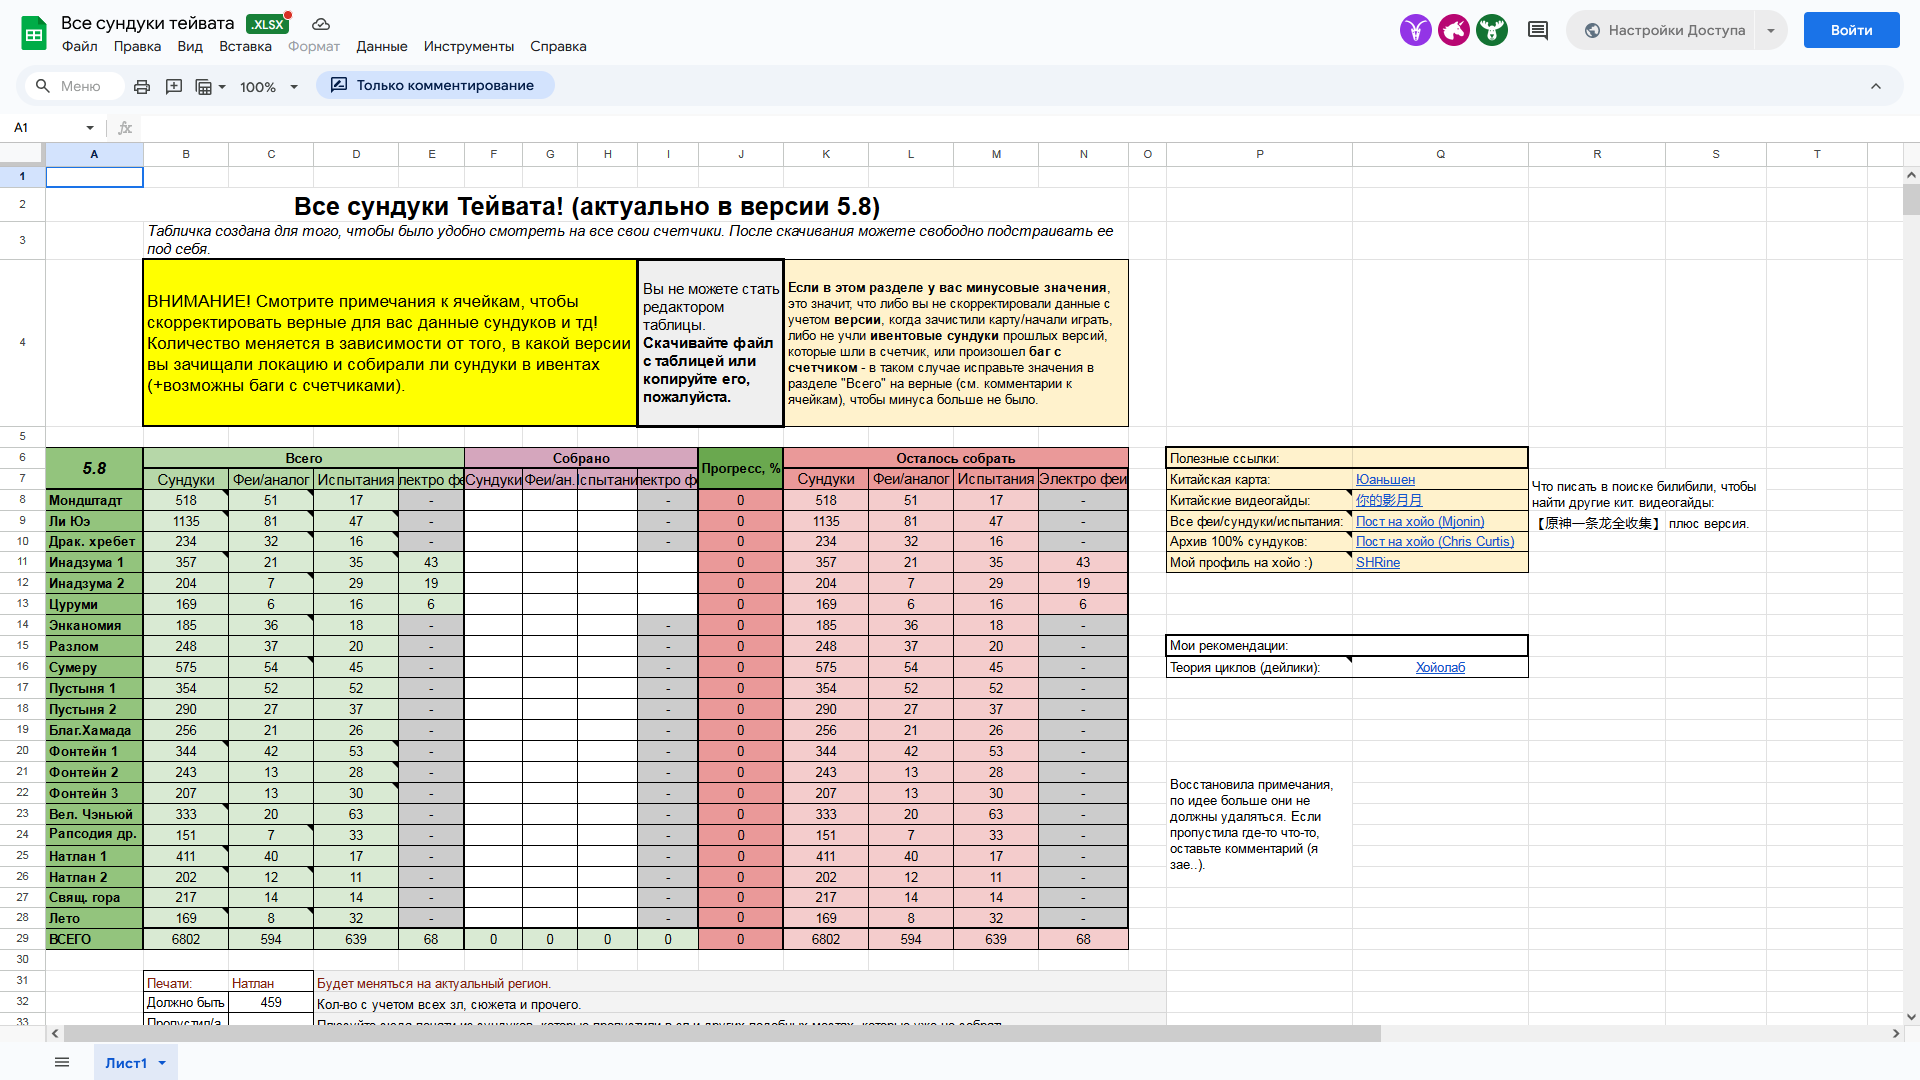Screen dimensions: 1920x1080
Task: Click the horizontal scrollbar at bottom
Action: click(720, 1033)
